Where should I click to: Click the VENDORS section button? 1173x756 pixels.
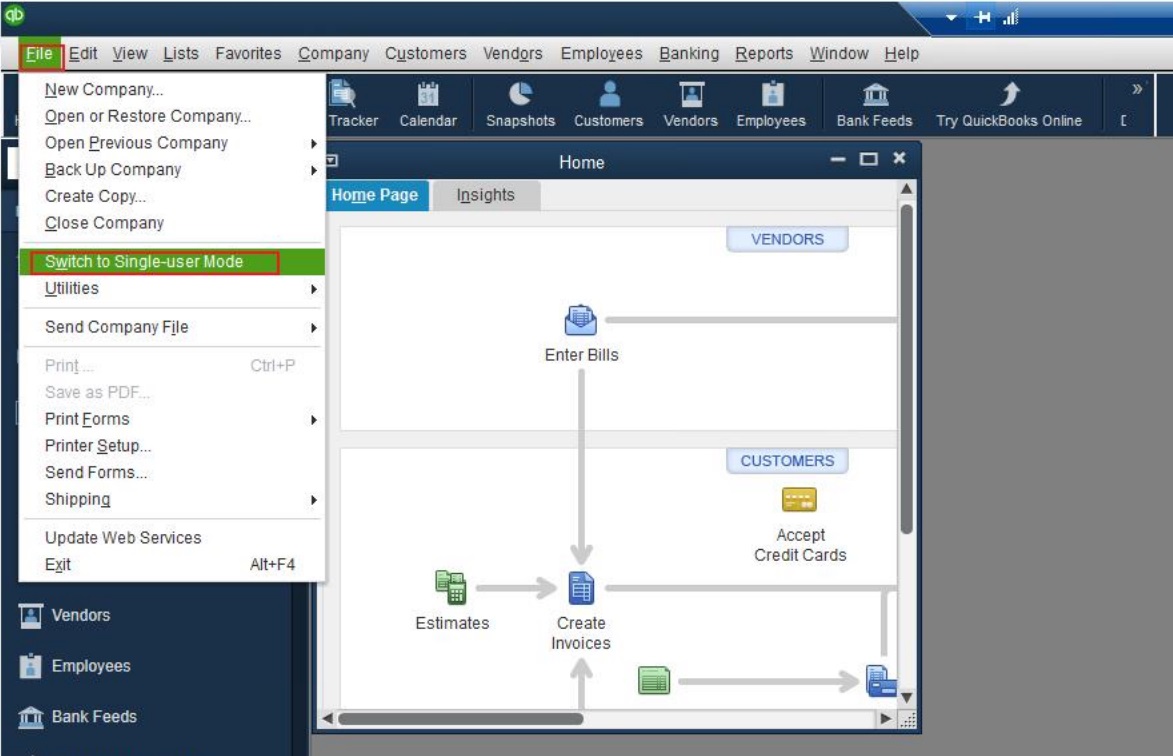coord(787,239)
